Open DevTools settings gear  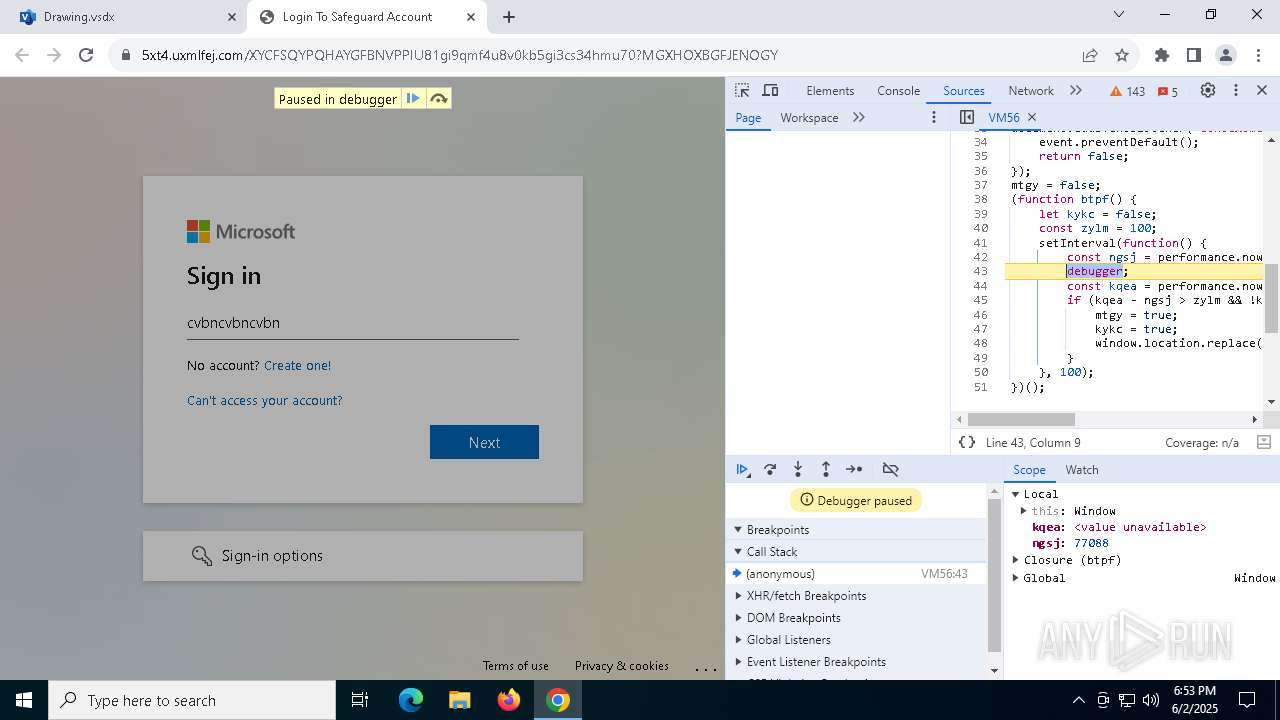(1208, 90)
